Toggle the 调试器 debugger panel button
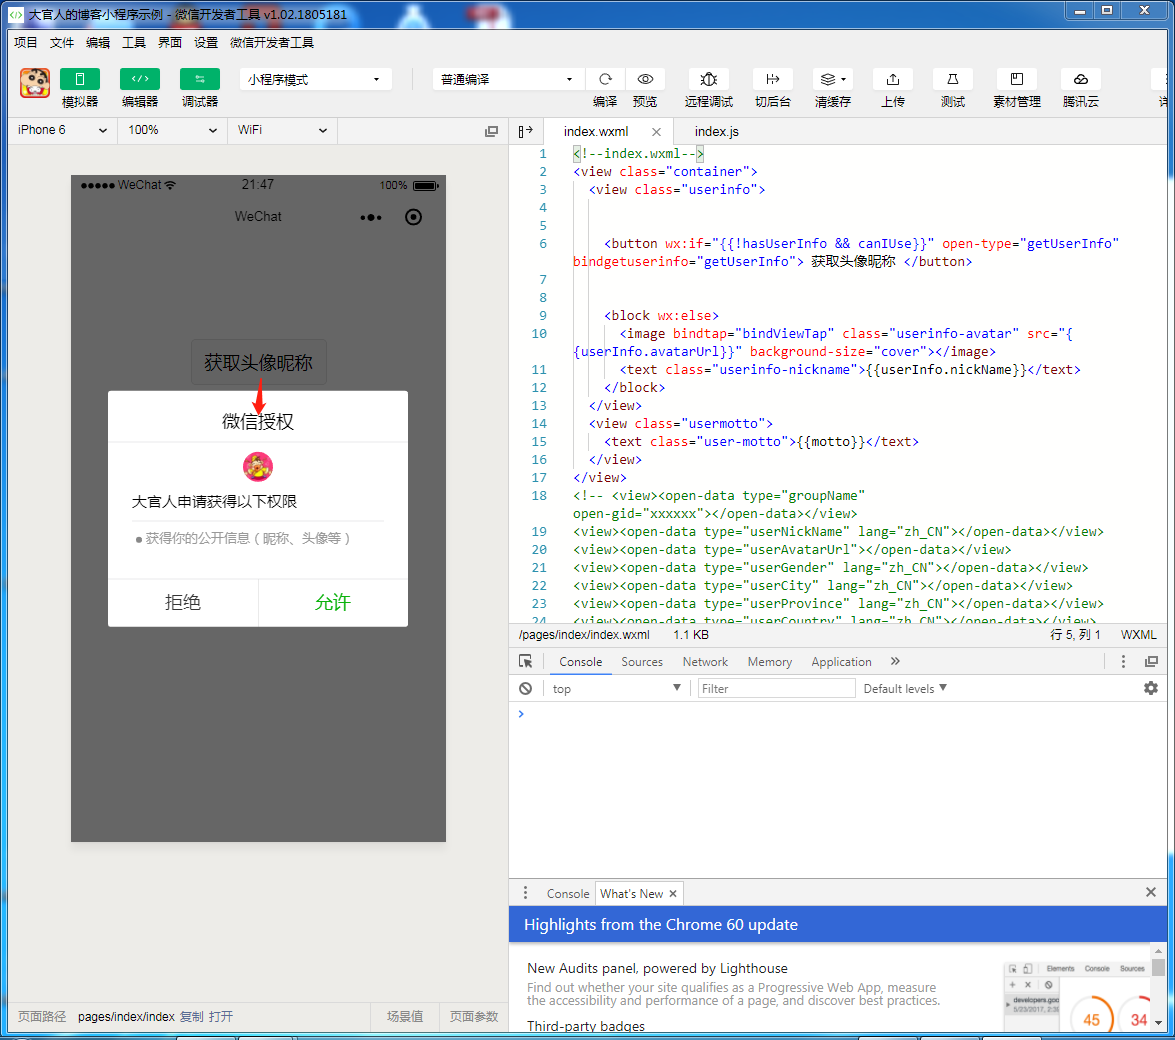The width and height of the screenshot is (1175, 1040). click(x=199, y=79)
